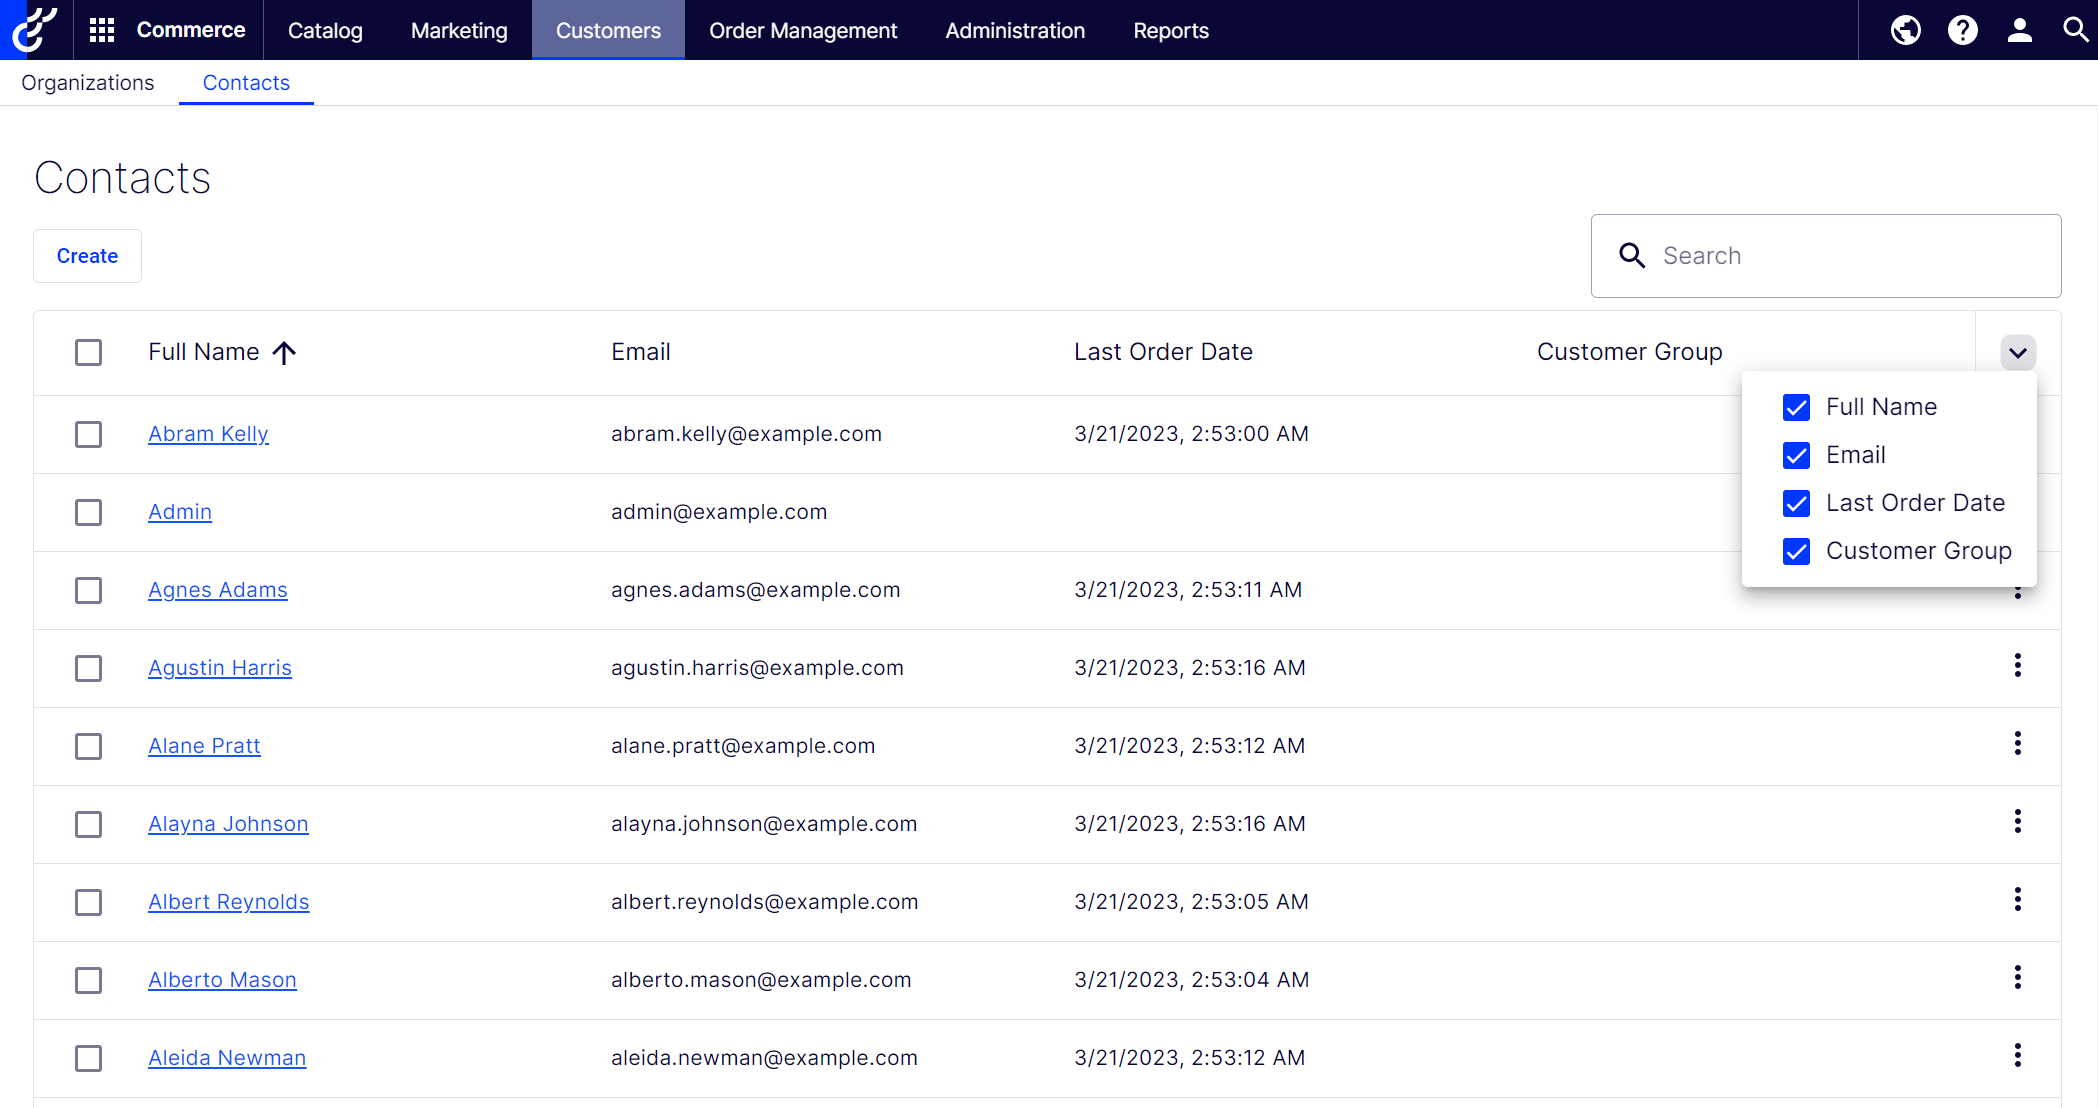Click the 3/21/2023, 2:53:04 AM date cell
Image resolution: width=2098 pixels, height=1108 pixels.
point(1191,980)
